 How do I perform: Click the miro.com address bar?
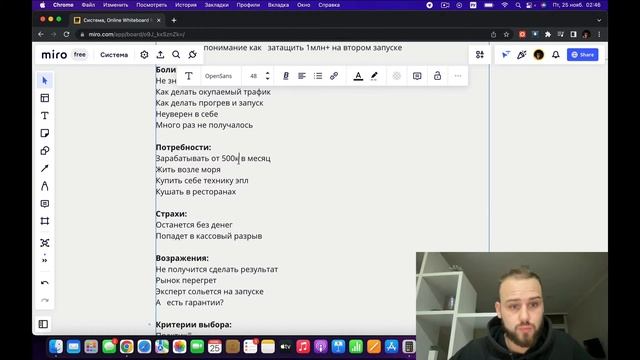click(282, 34)
